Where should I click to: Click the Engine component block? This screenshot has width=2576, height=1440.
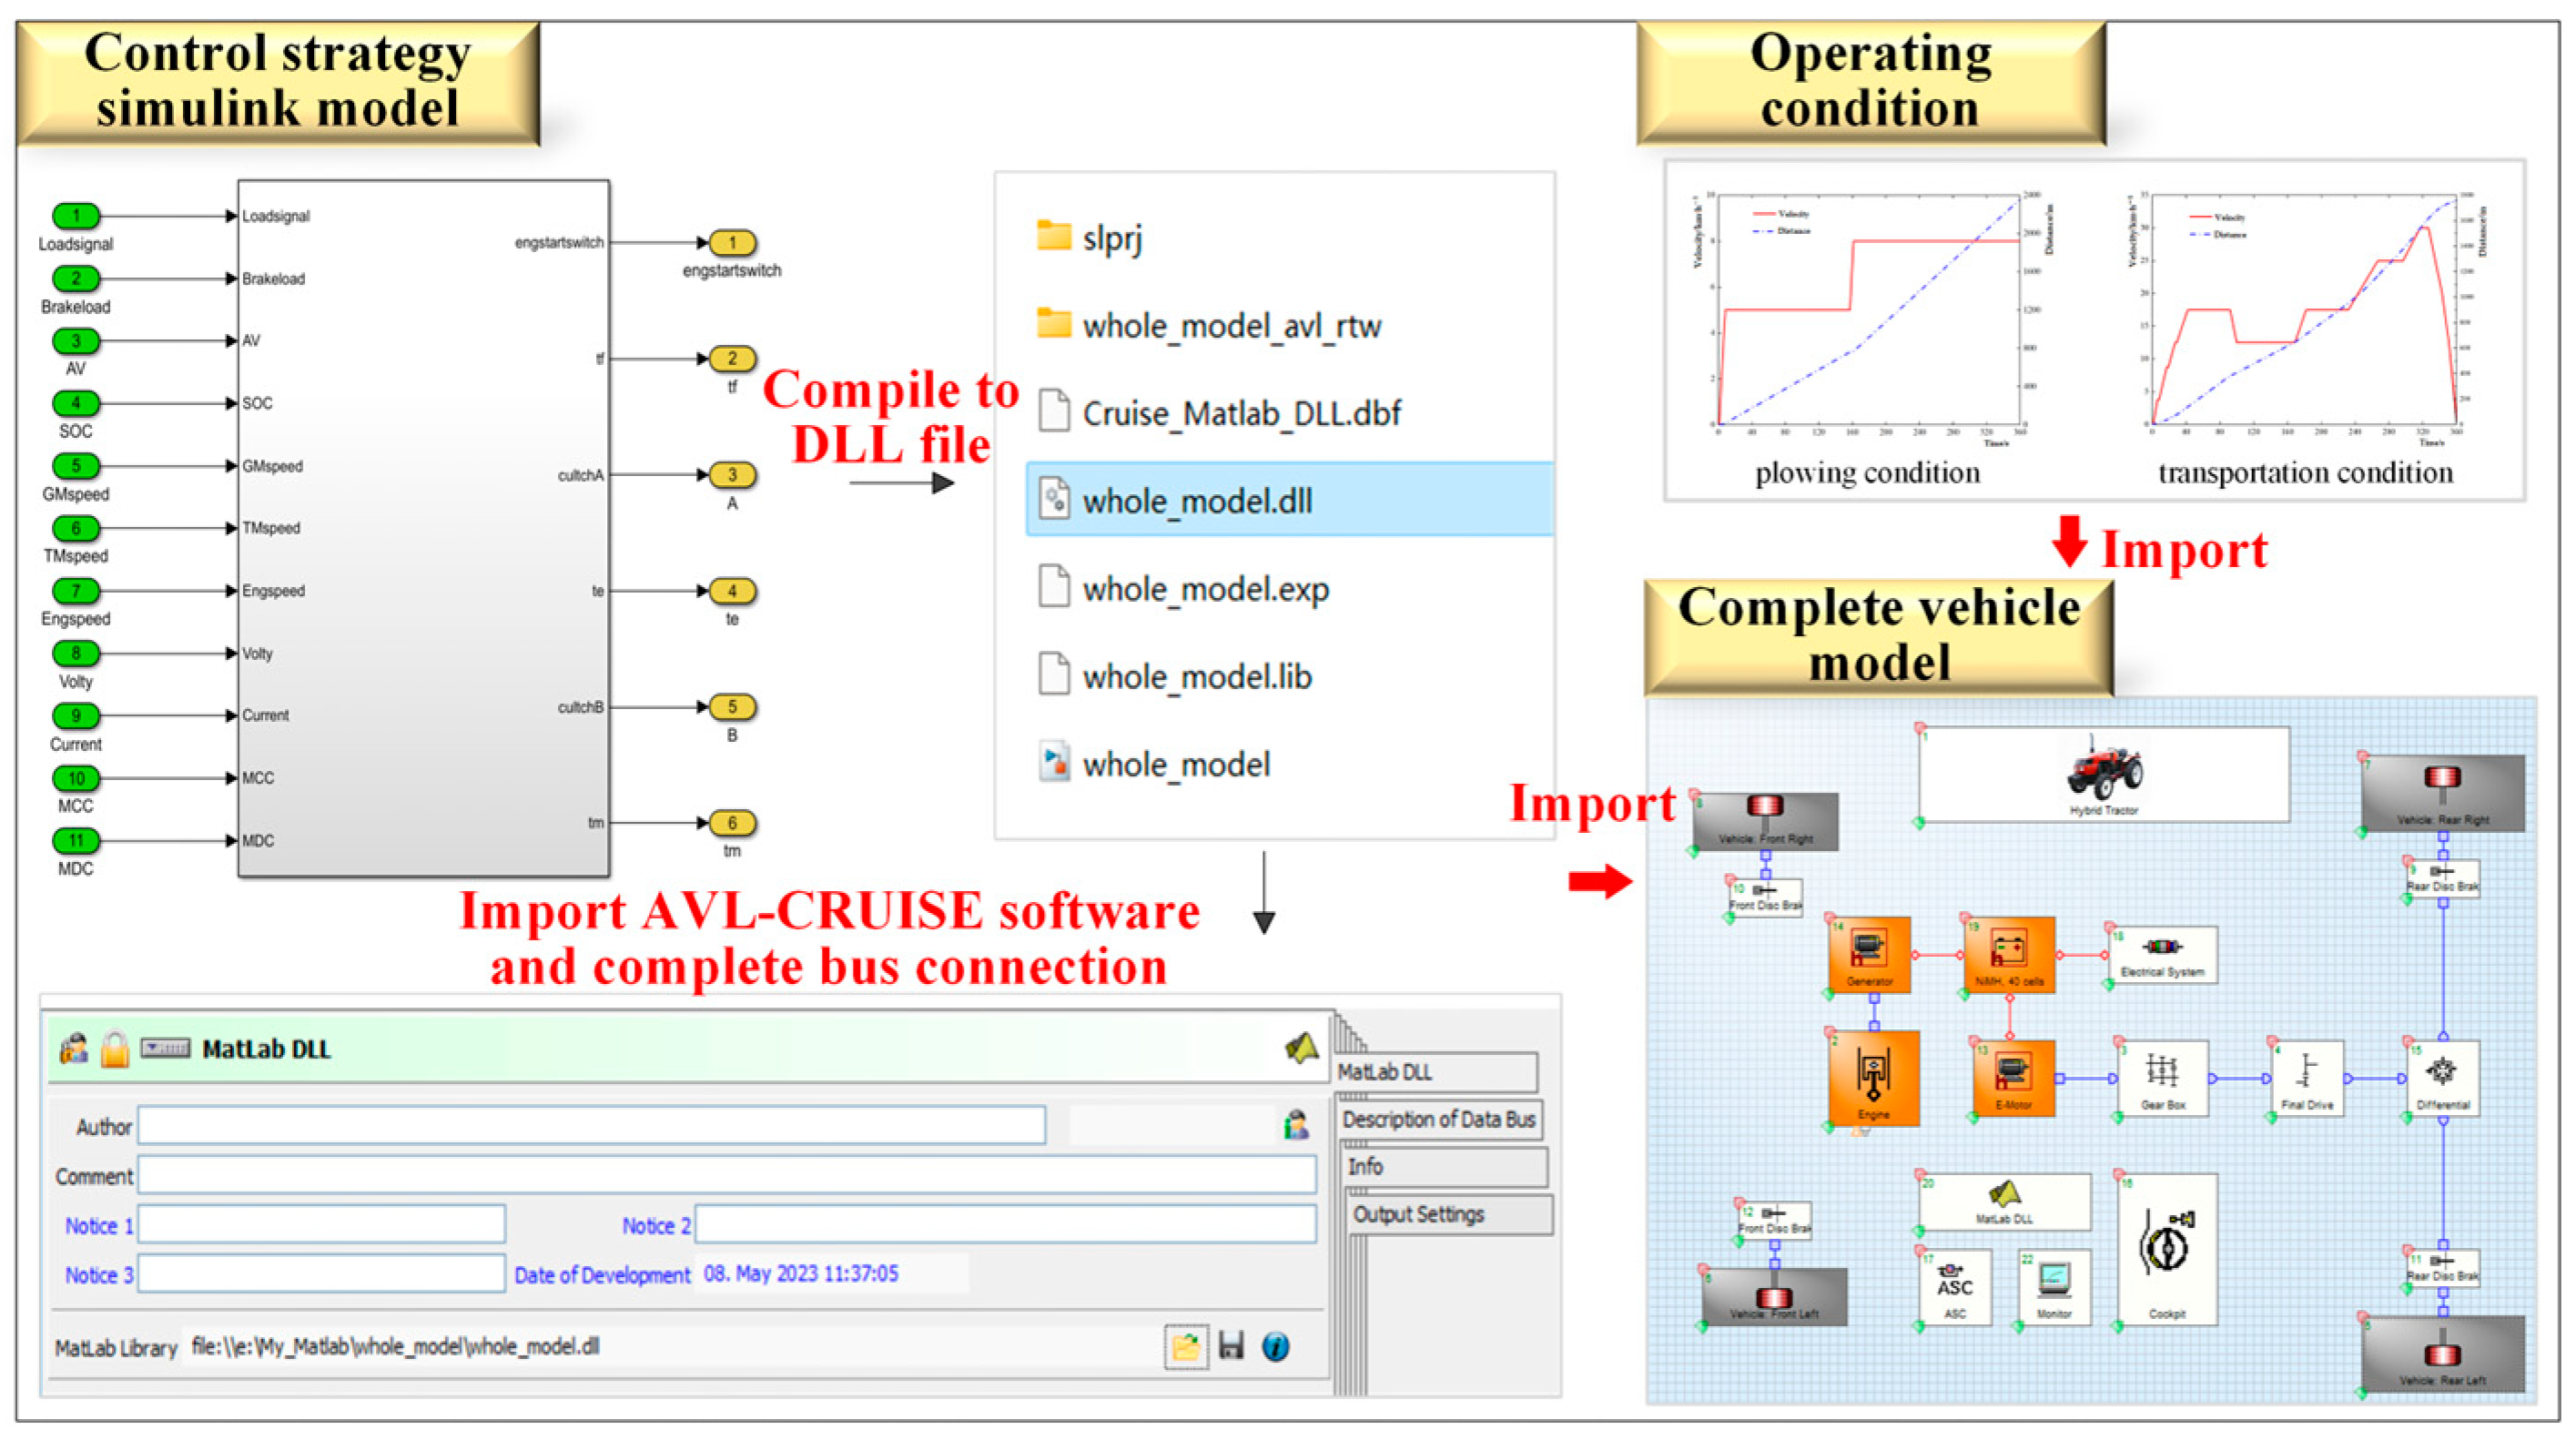(x=1873, y=1077)
